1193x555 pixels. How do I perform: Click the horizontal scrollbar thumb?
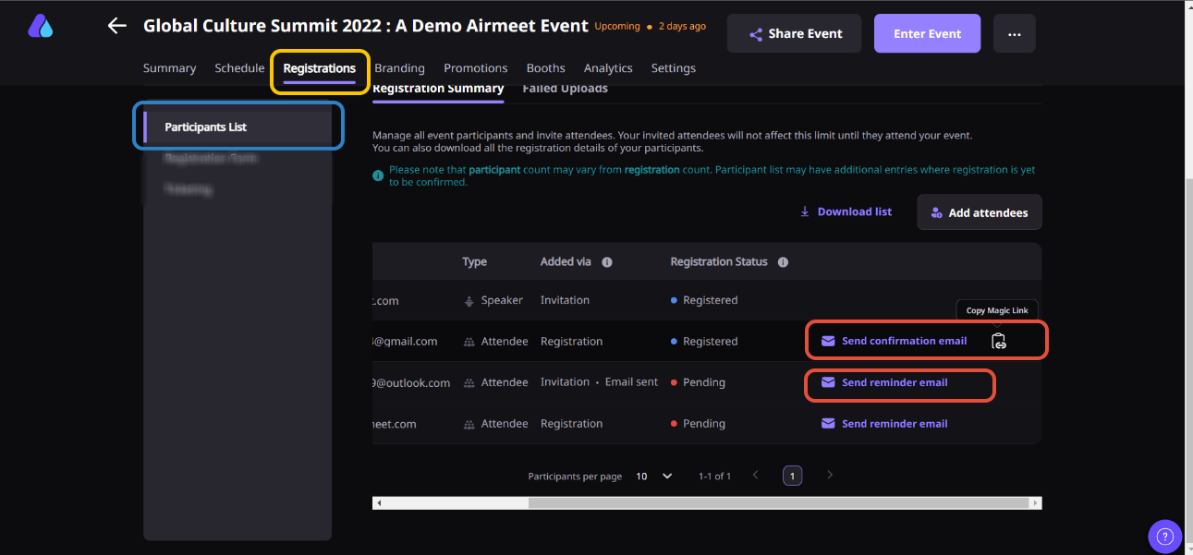[778, 503]
